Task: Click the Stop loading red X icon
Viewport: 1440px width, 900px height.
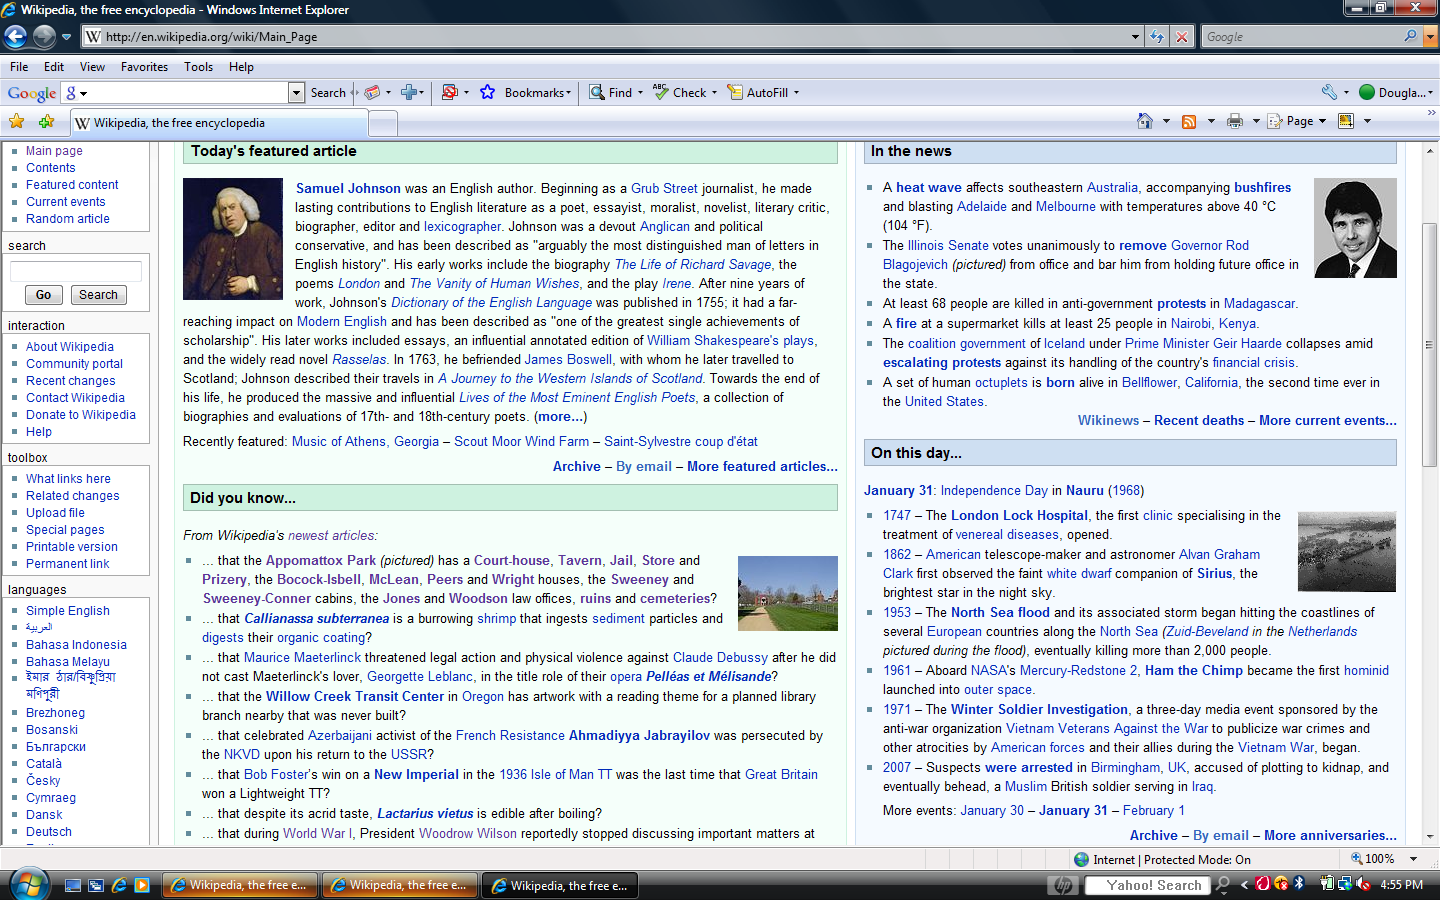Action: coord(1182,37)
